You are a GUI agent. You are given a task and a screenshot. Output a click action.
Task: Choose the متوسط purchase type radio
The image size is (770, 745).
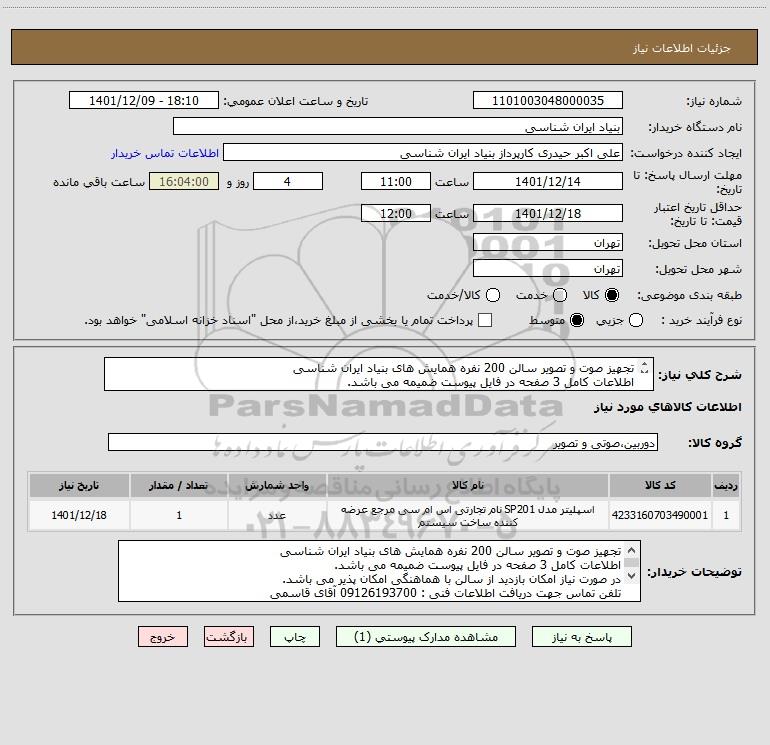(577, 320)
